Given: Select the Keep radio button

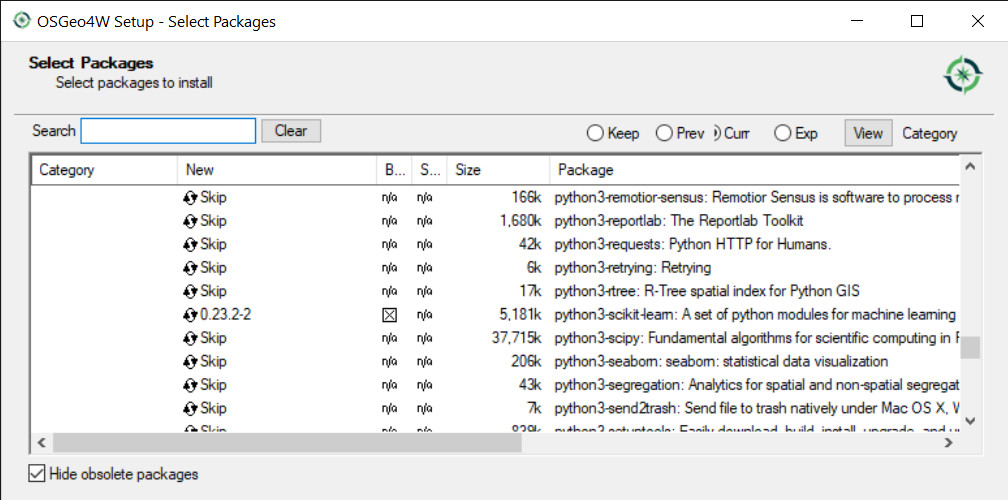Looking at the screenshot, I should click(595, 134).
